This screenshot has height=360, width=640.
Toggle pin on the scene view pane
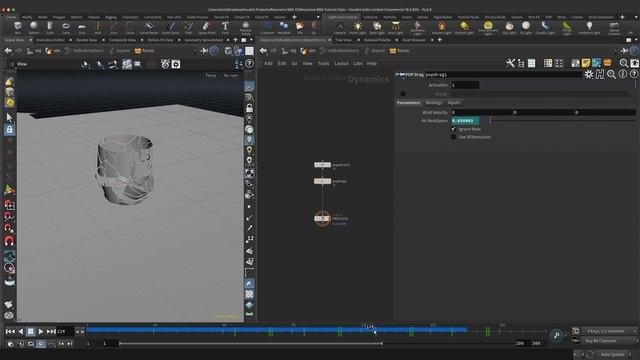click(204, 51)
